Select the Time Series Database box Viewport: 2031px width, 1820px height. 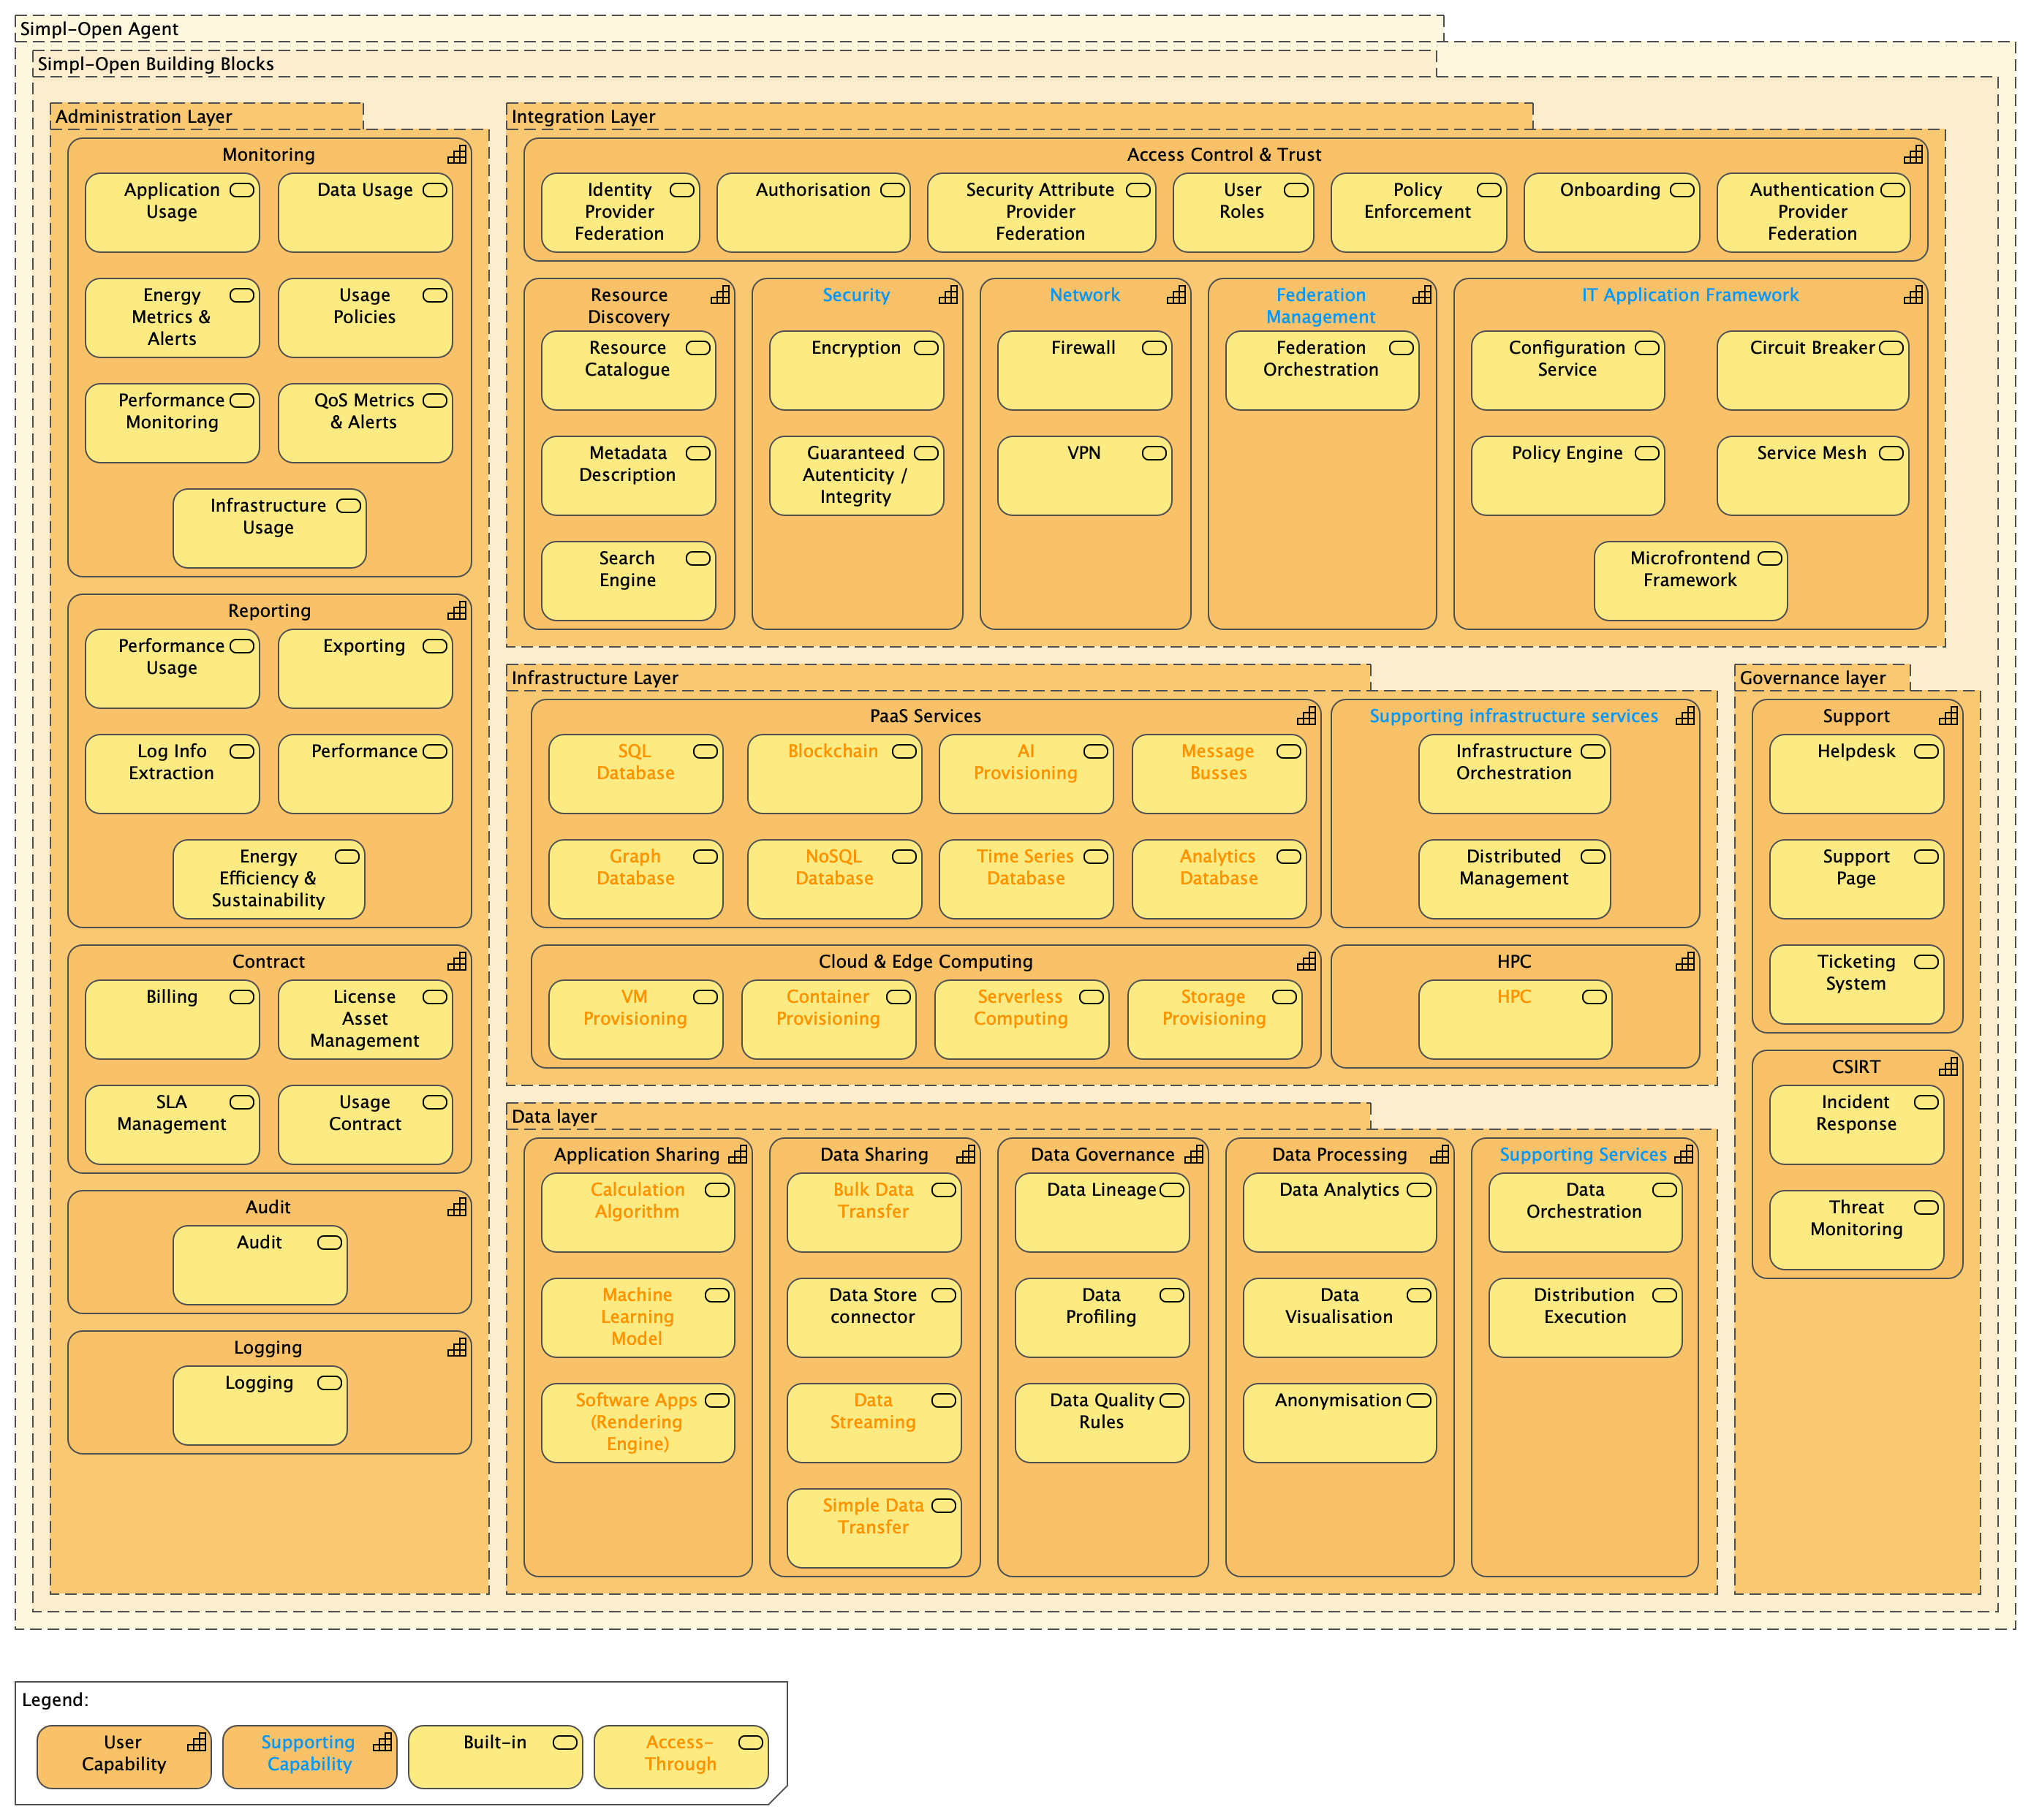pyautogui.click(x=1026, y=880)
